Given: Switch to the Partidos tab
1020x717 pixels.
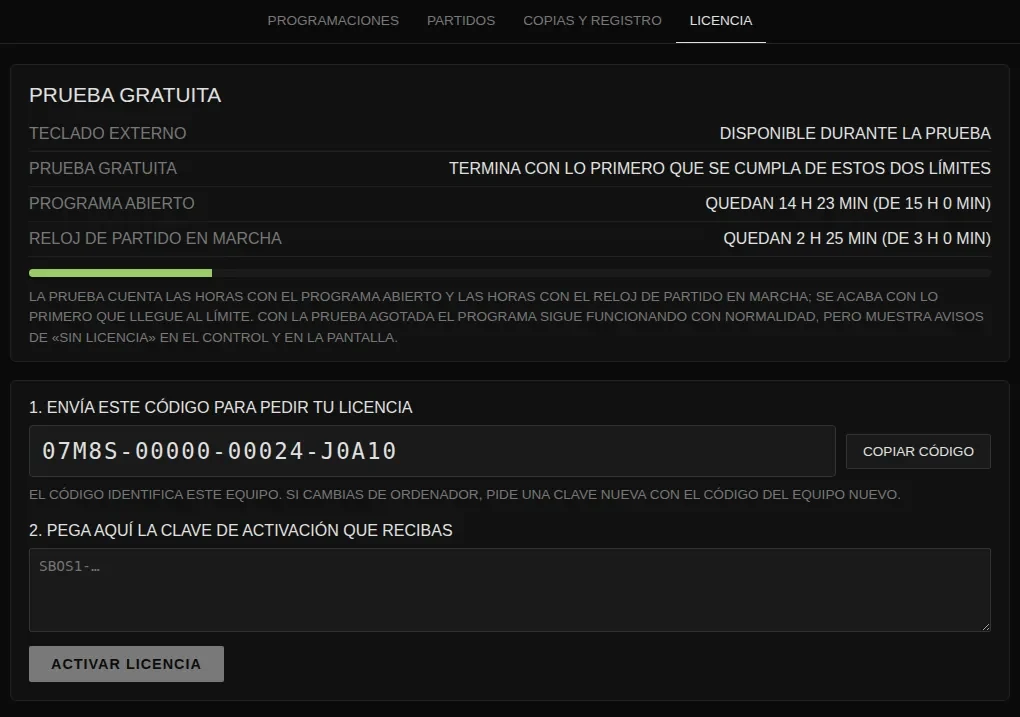Looking at the screenshot, I should 461,21.
